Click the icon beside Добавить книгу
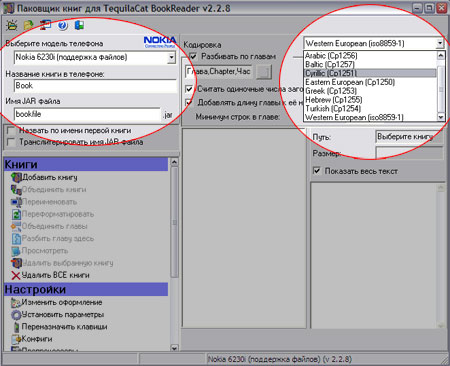The width and height of the screenshot is (450, 366). tap(16, 177)
